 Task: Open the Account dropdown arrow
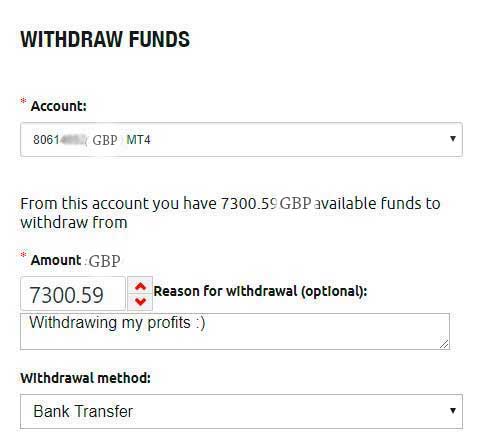pyautogui.click(x=453, y=139)
